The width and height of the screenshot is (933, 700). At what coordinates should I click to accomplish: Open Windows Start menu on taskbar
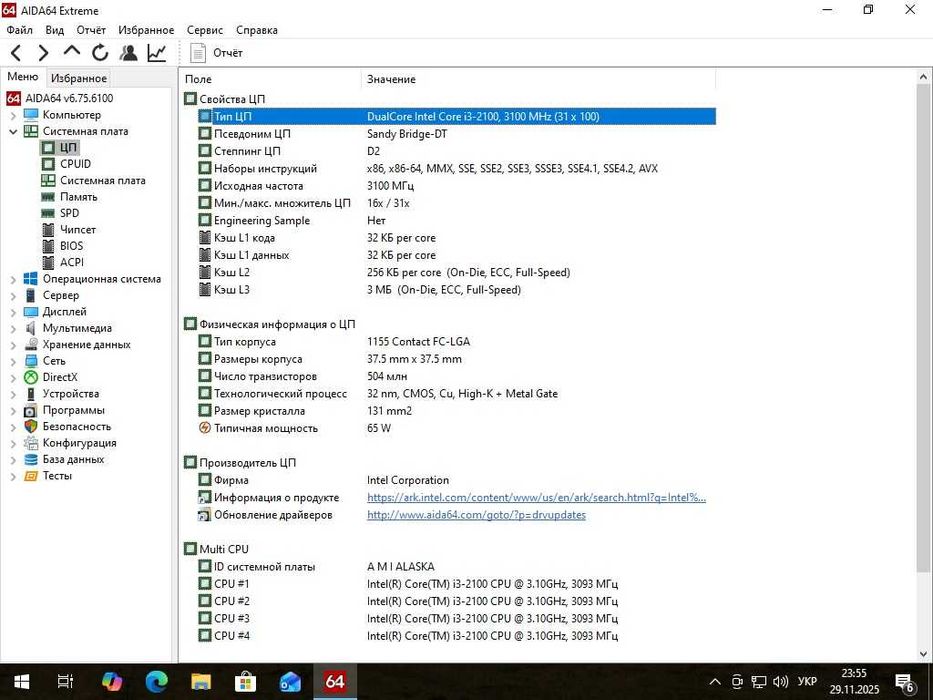pyautogui.click(x=21, y=682)
